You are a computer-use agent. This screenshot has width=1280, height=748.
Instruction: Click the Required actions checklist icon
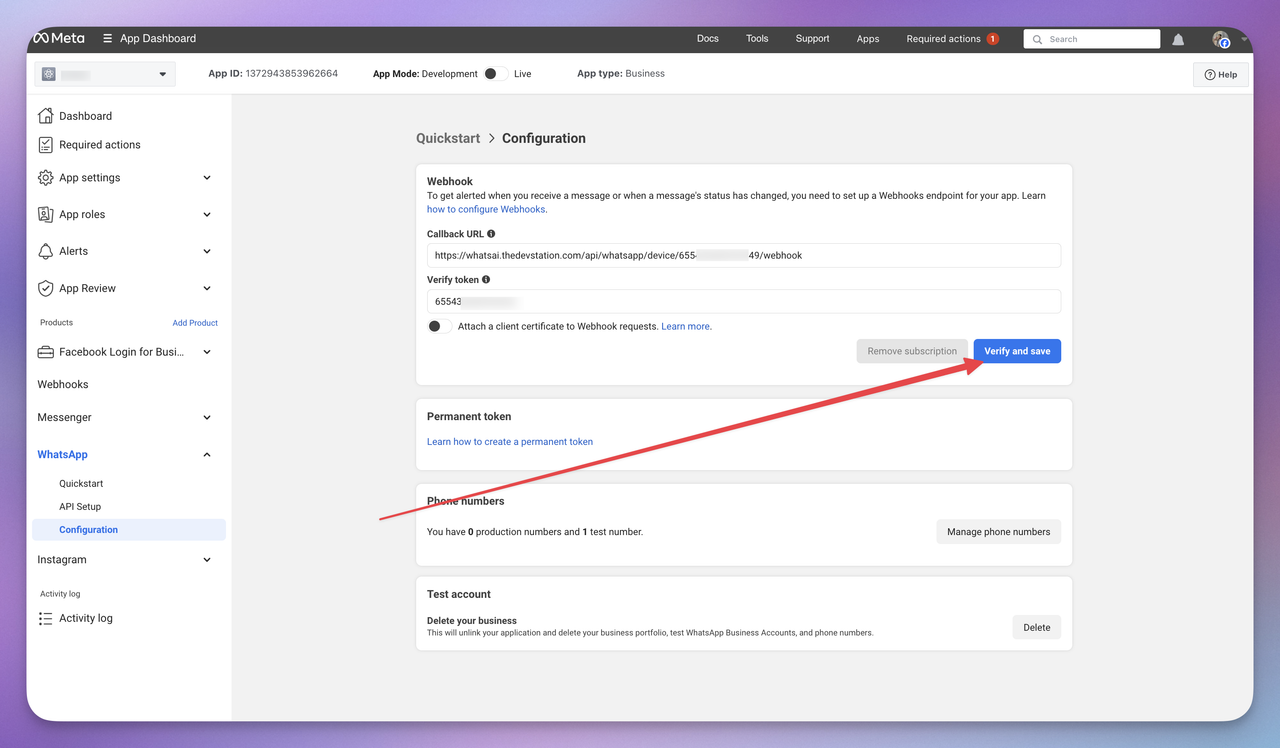point(45,145)
